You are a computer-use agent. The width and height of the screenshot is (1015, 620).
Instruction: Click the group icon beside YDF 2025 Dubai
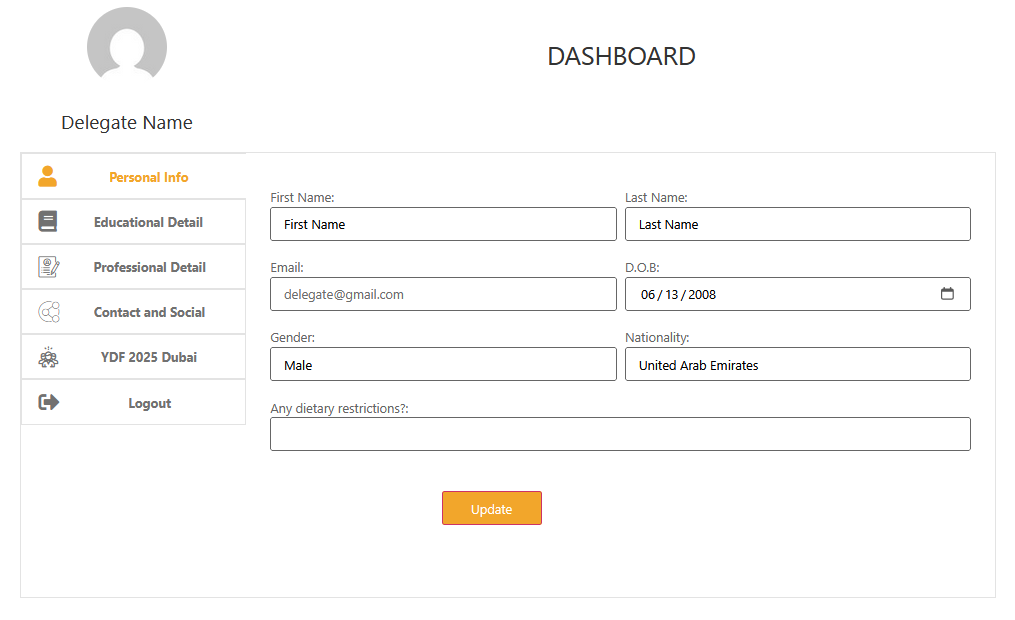click(x=48, y=357)
